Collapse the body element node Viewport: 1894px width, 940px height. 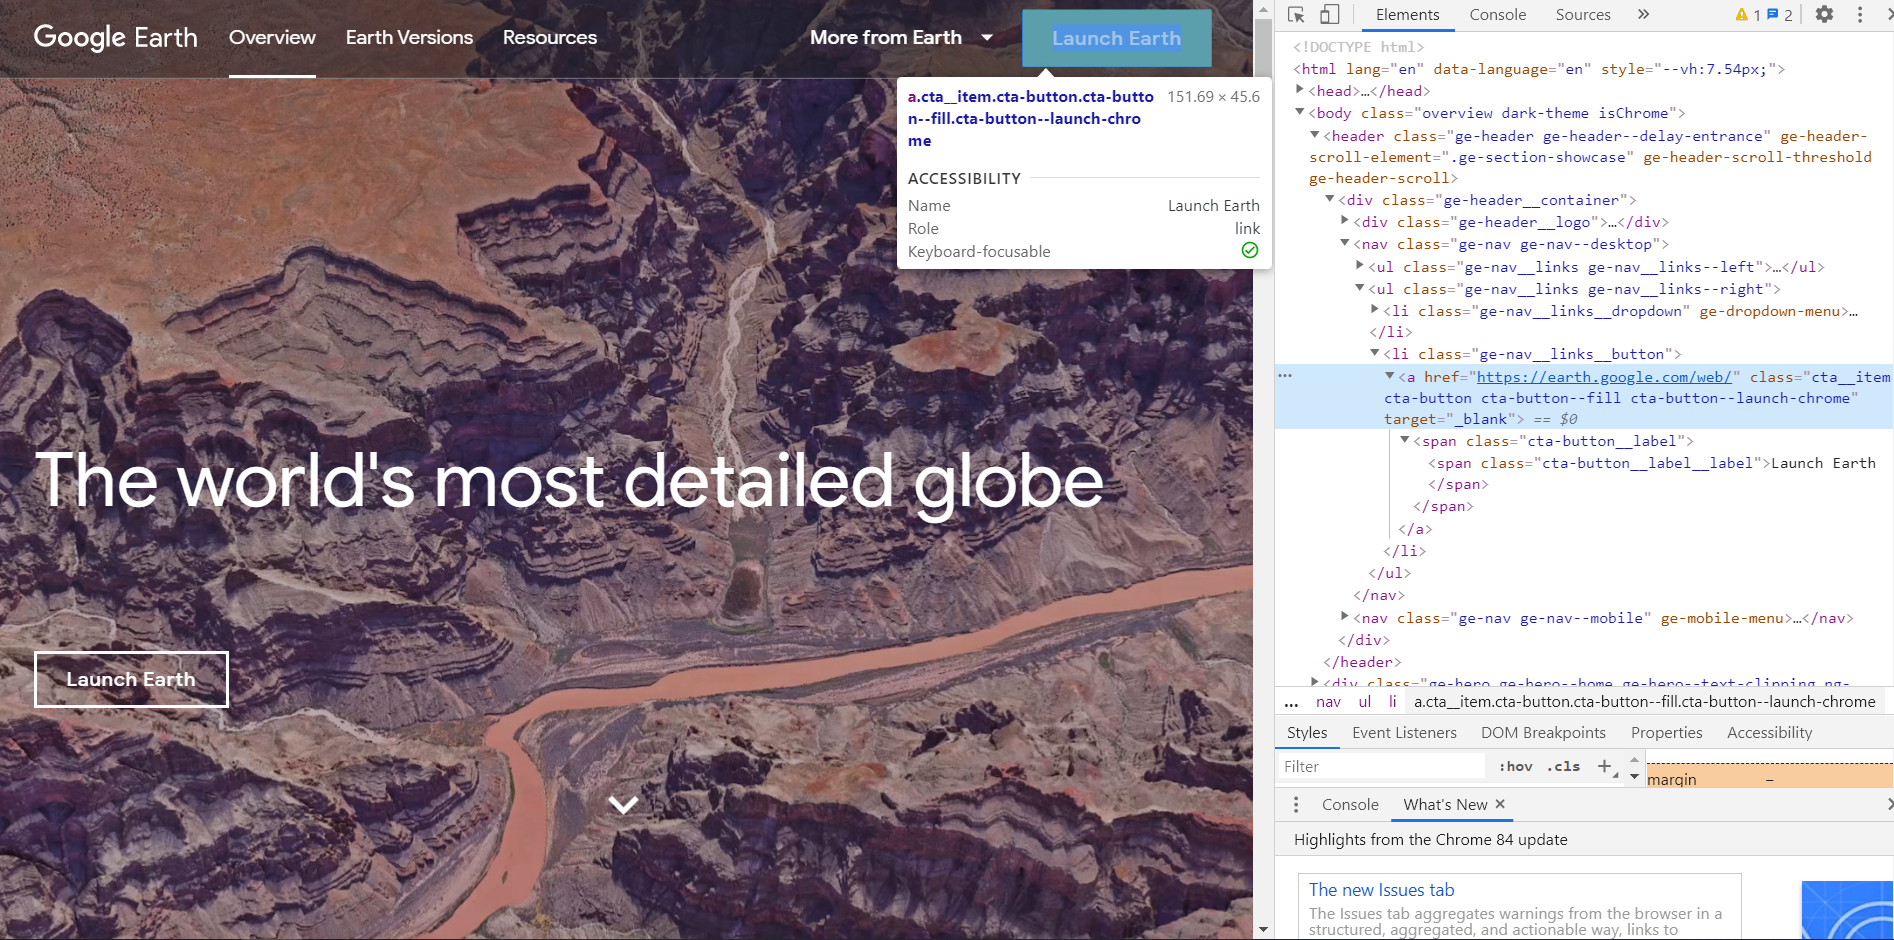point(1300,112)
